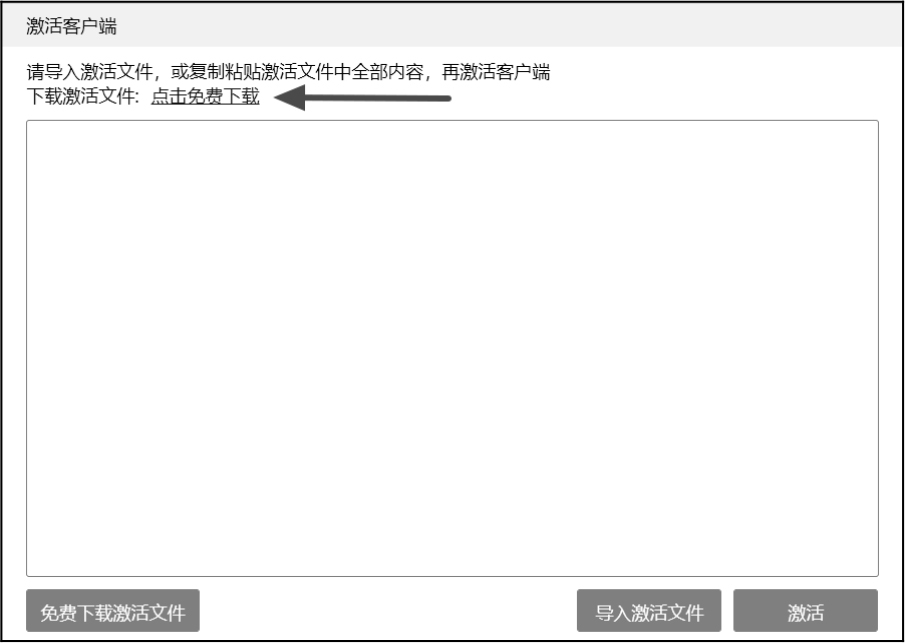Click the top-left corner of the text box
905x643 pixels.
(27, 121)
